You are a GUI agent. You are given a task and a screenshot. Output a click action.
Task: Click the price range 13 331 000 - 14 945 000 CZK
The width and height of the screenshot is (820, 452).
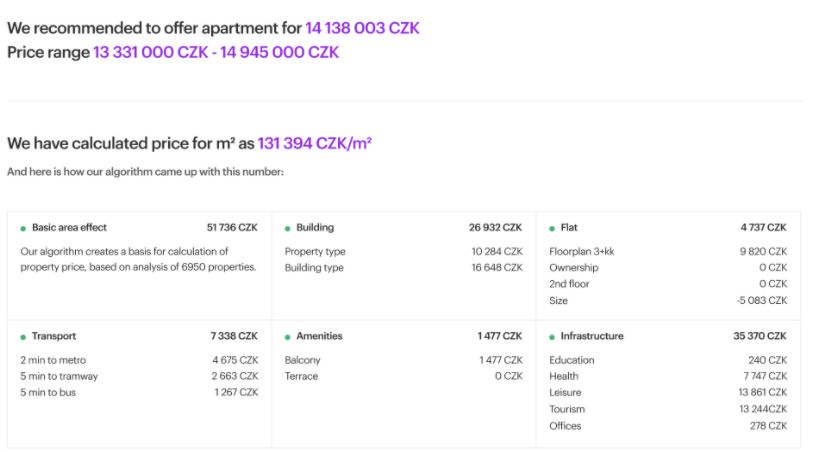click(216, 52)
